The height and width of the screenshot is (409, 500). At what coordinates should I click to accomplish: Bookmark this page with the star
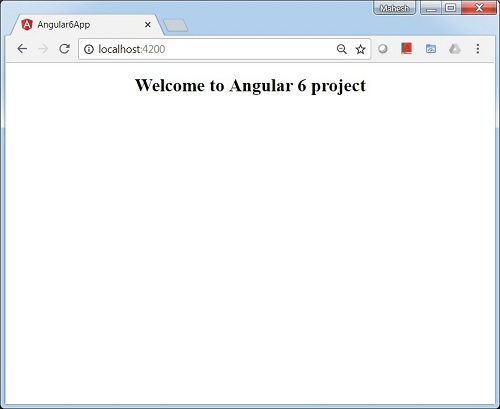coord(360,49)
